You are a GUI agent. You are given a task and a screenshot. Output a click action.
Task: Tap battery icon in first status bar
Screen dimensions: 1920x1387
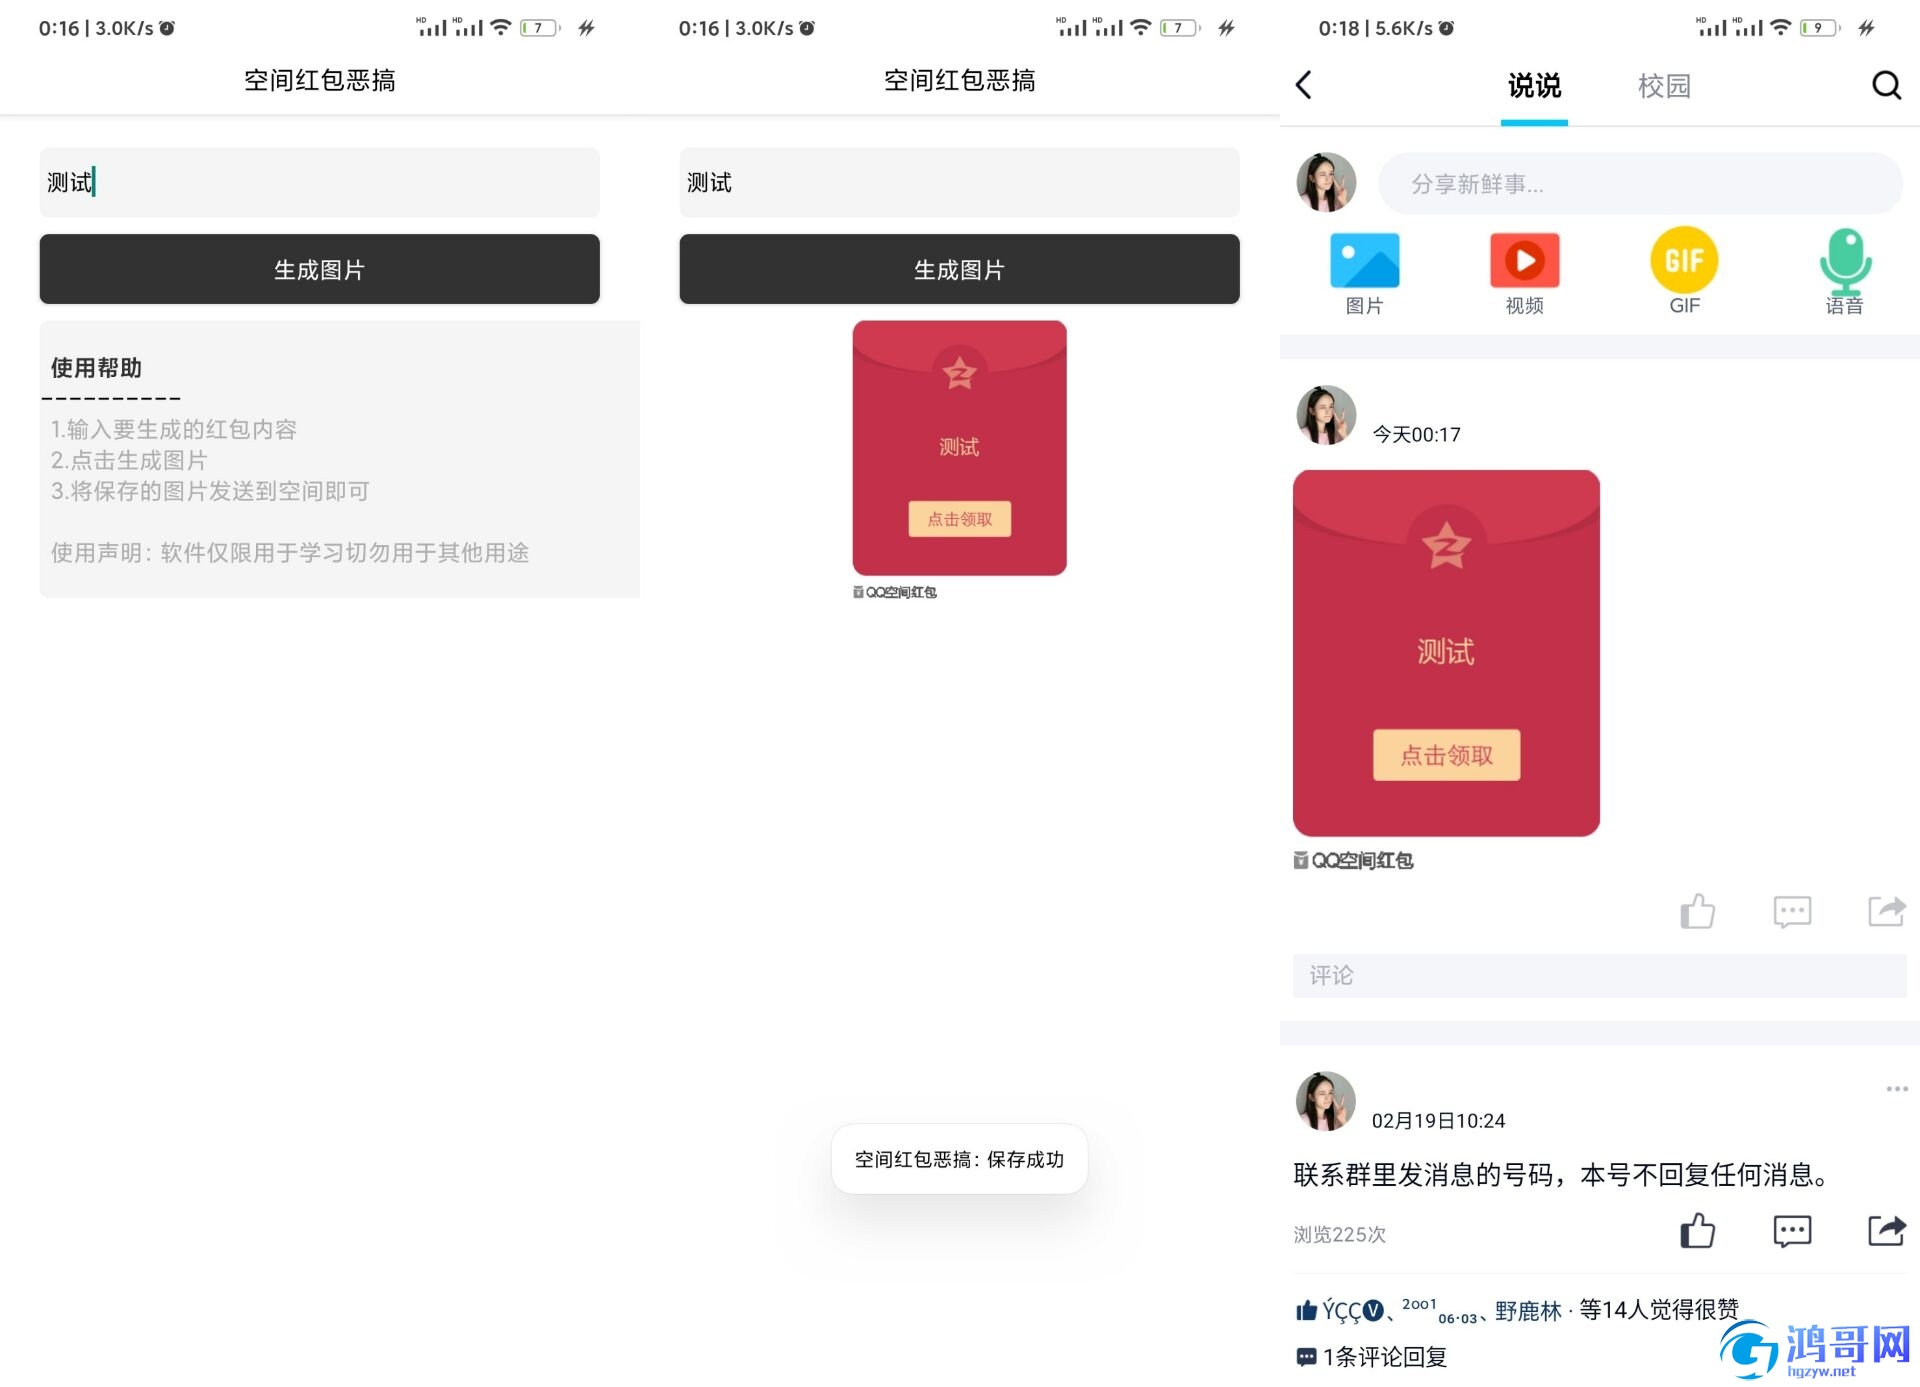tap(540, 28)
